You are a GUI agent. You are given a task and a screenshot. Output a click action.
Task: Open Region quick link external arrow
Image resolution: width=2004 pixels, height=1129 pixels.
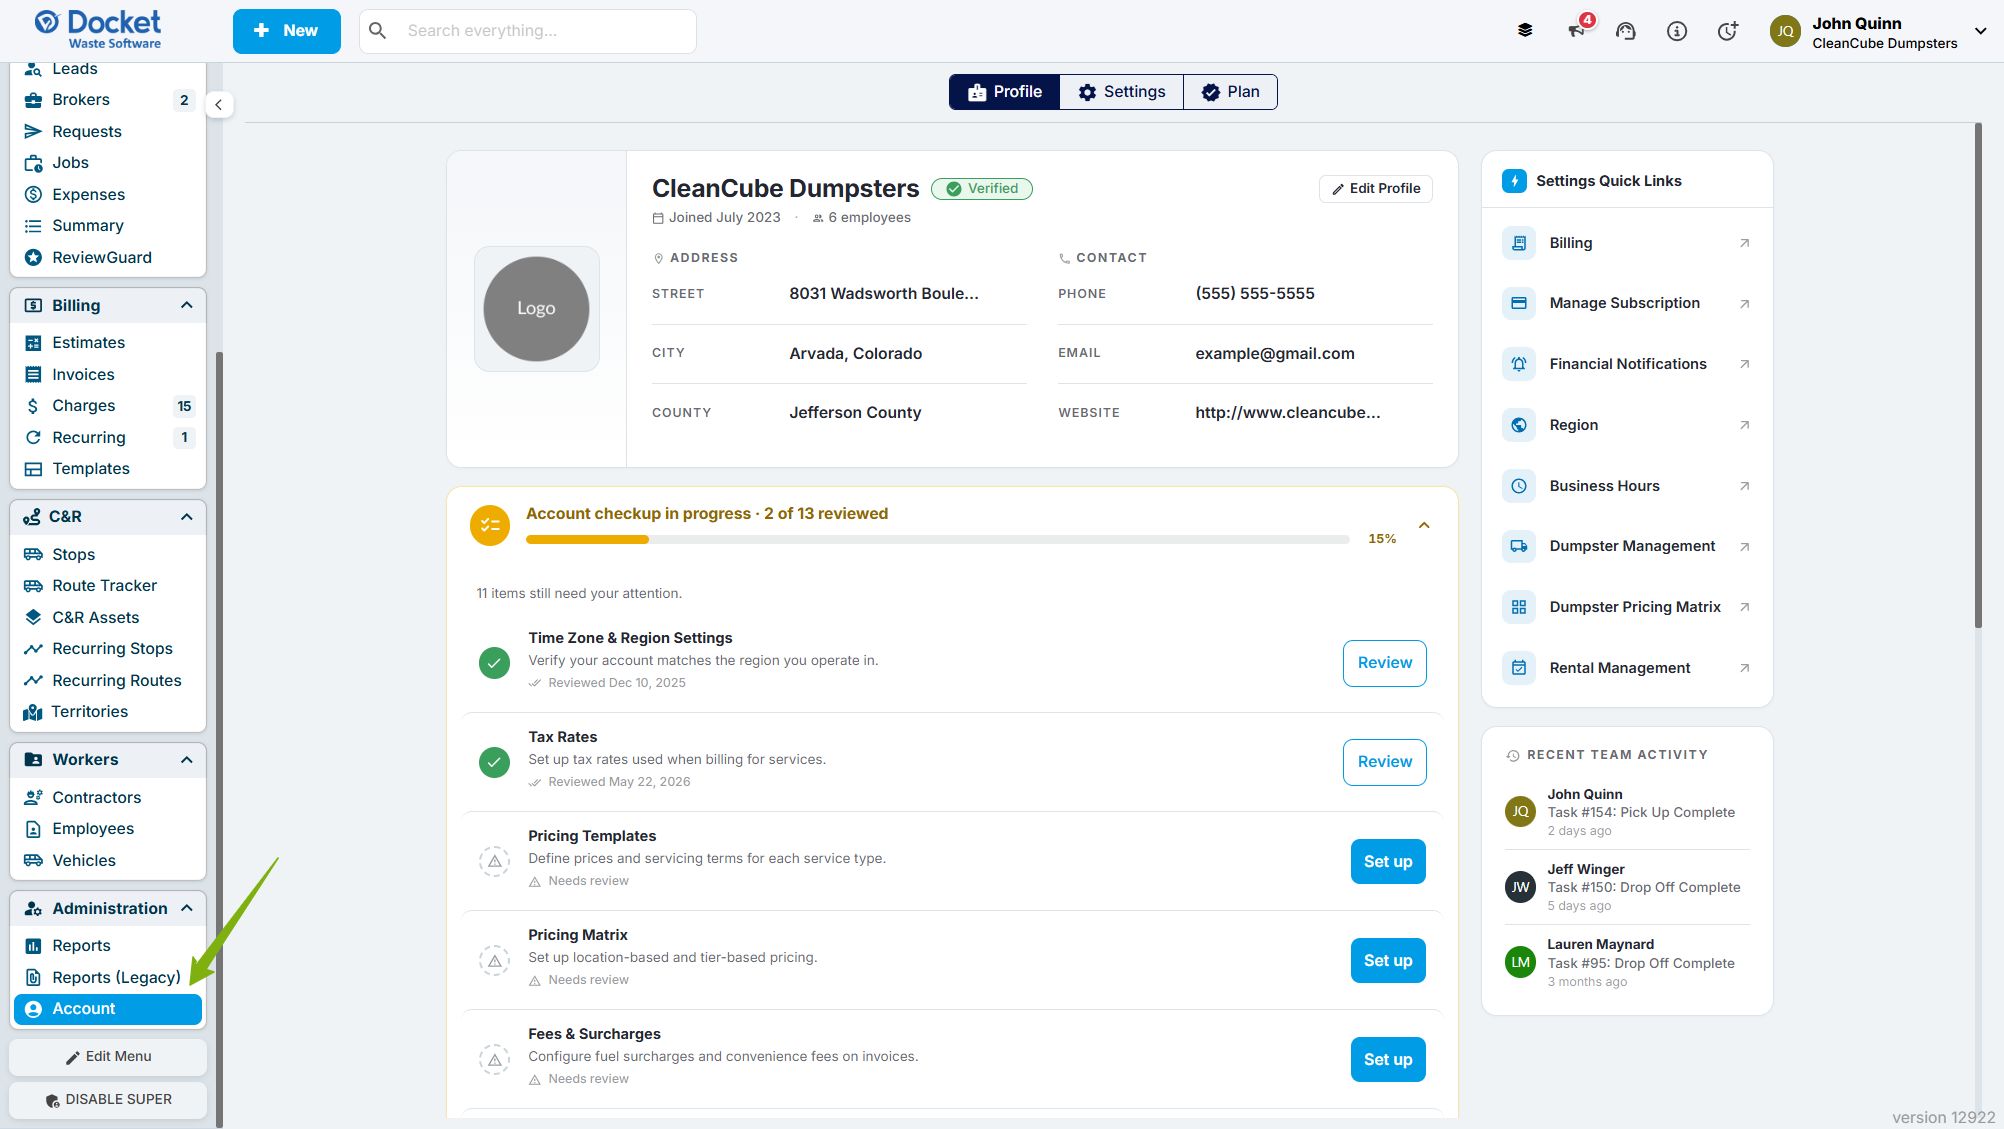pyautogui.click(x=1744, y=425)
